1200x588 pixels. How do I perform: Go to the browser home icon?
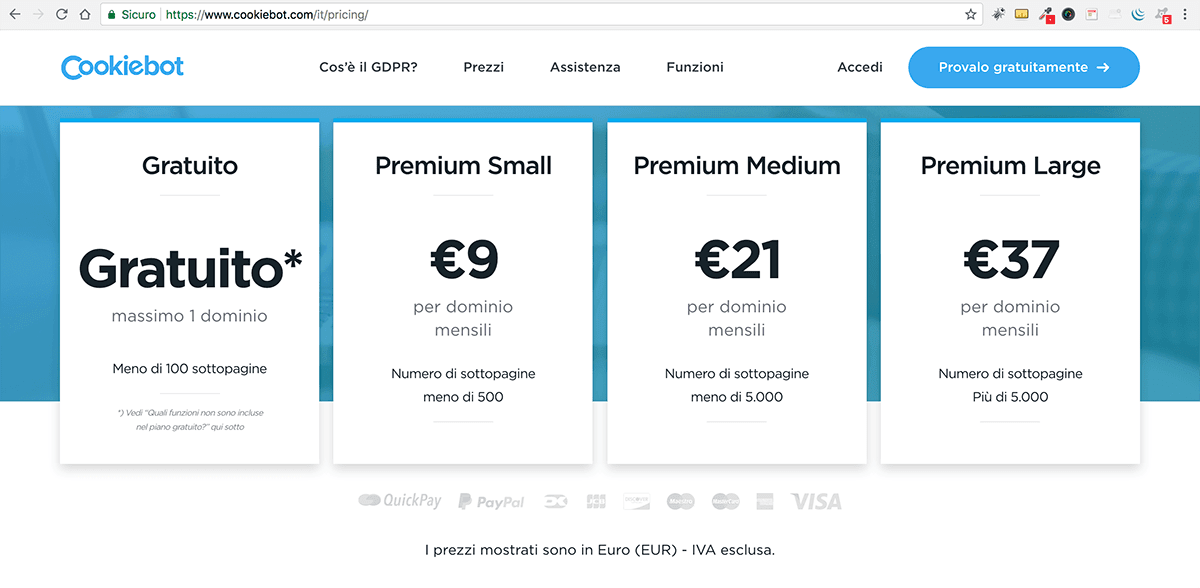pyautogui.click(x=85, y=15)
